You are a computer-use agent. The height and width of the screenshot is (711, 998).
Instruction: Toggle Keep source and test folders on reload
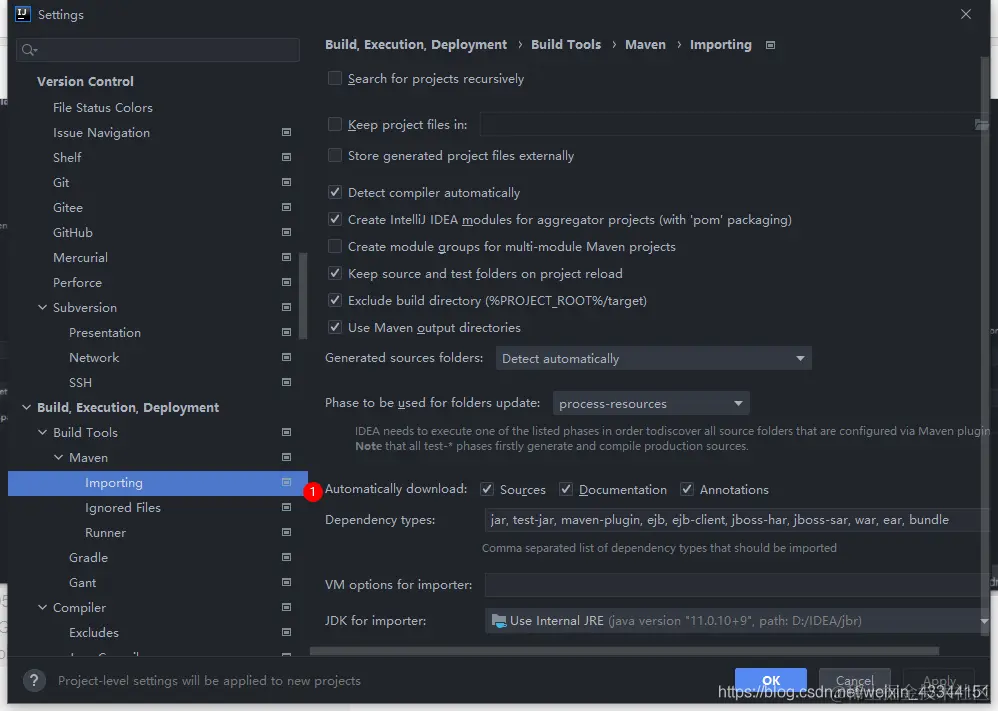click(334, 273)
